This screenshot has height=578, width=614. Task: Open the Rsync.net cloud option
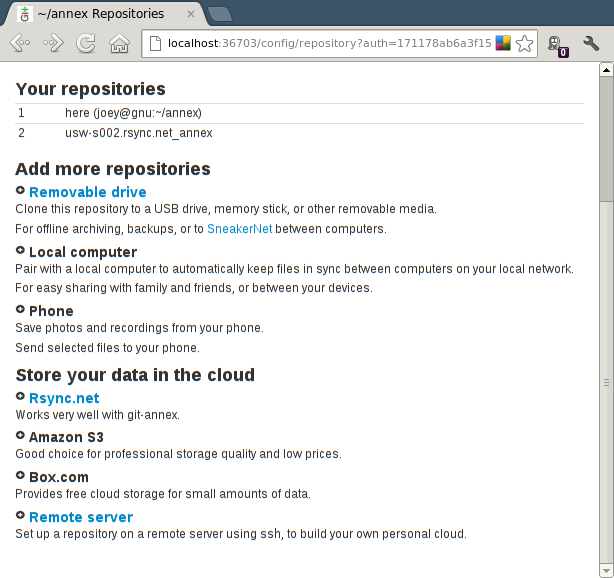click(64, 398)
